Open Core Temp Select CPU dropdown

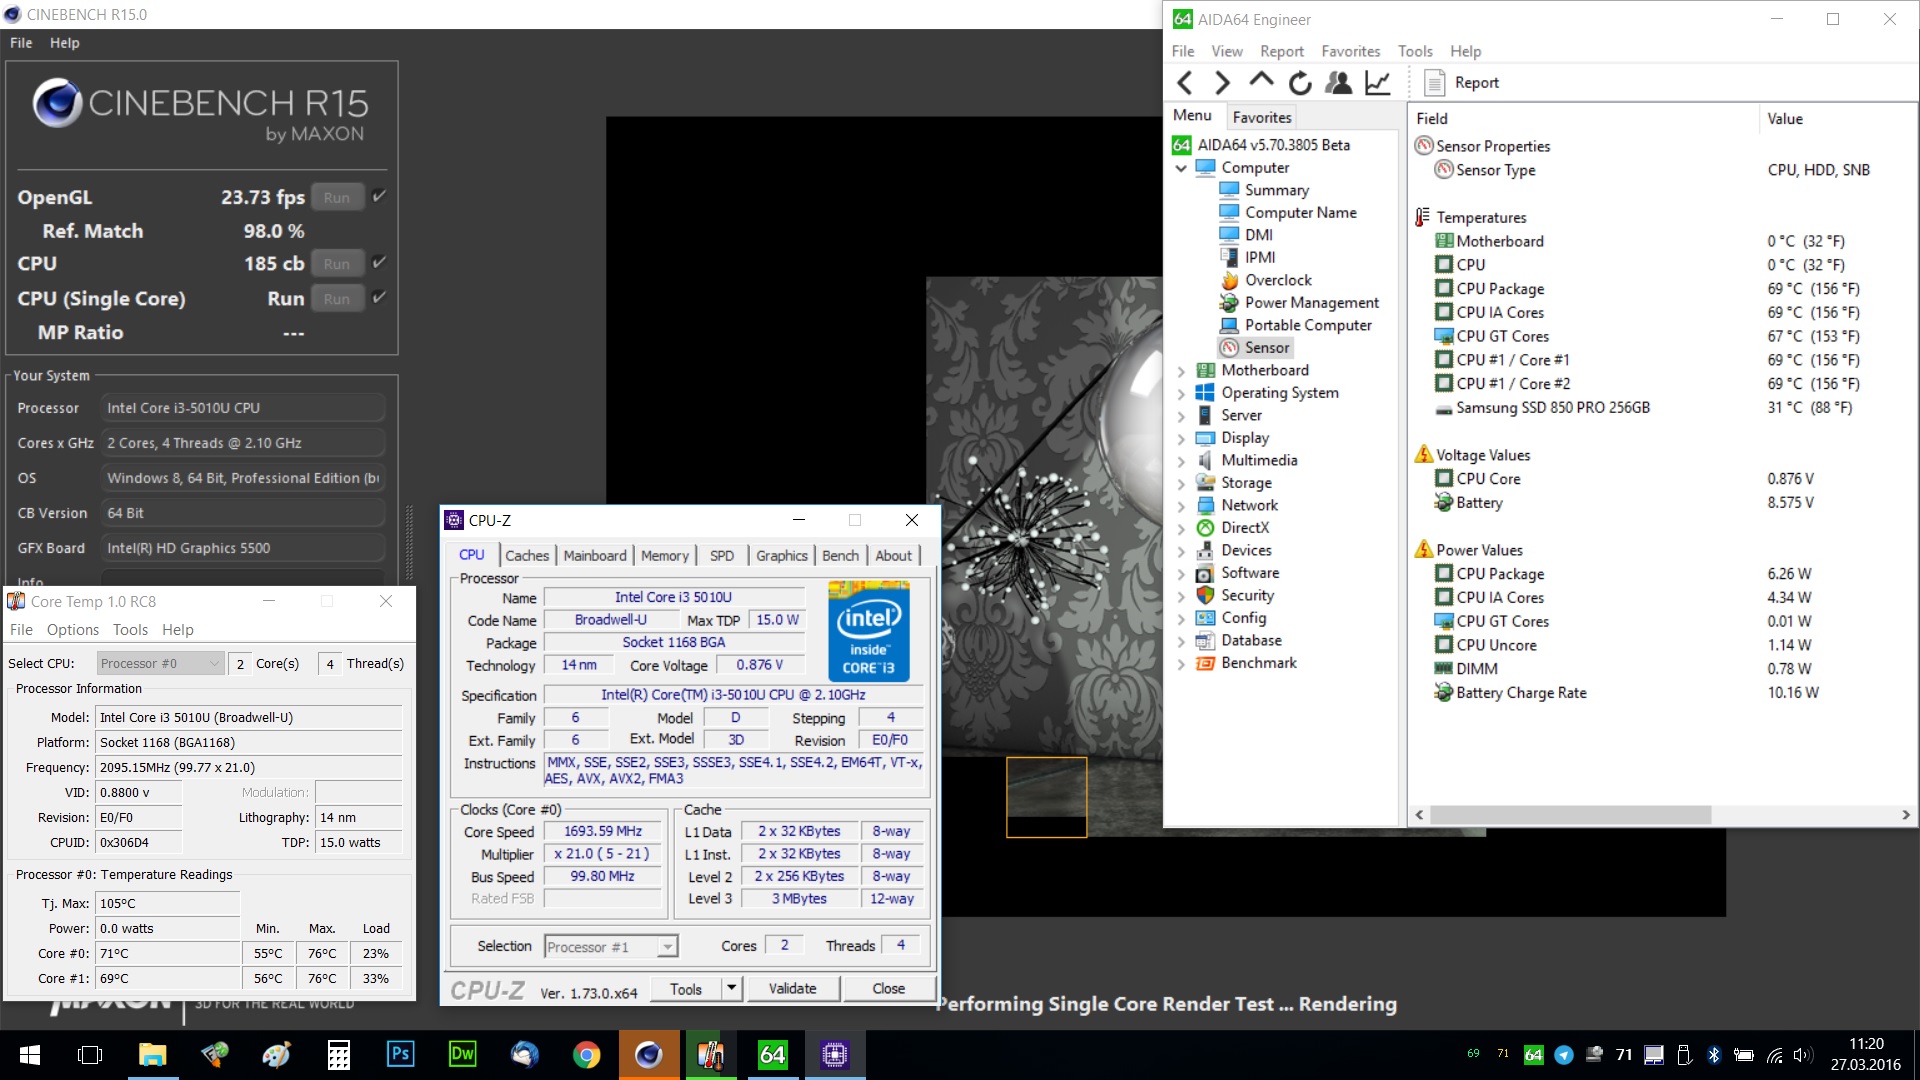pos(160,663)
